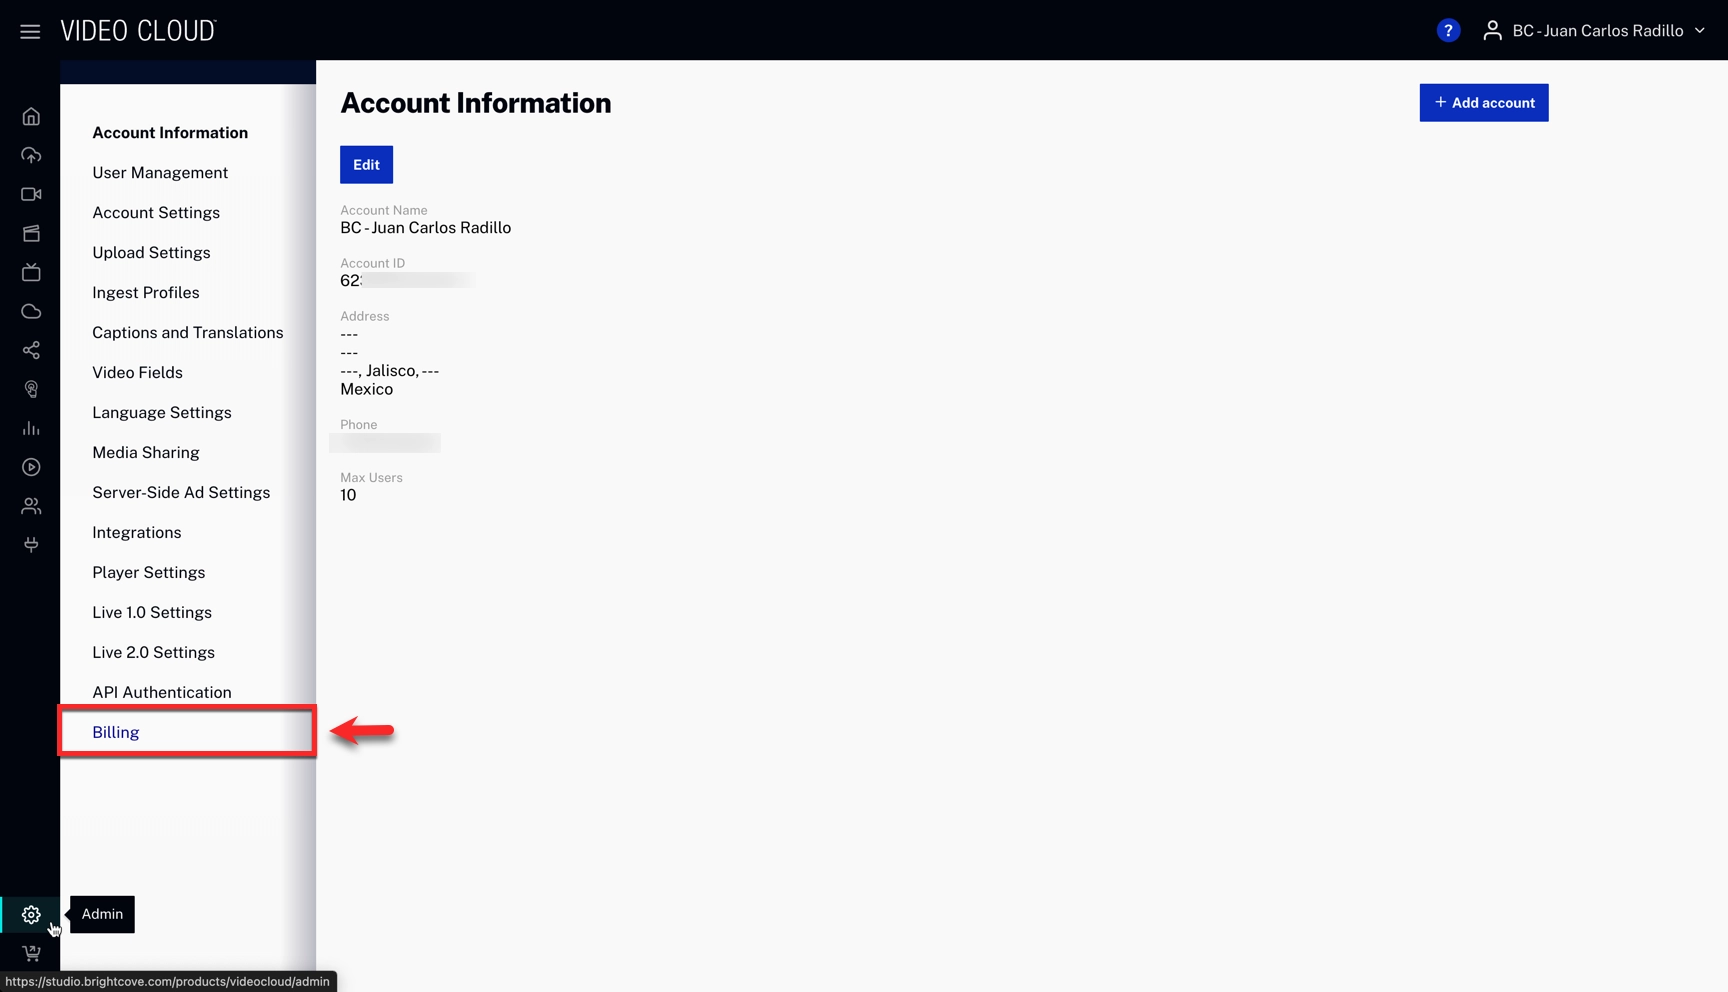Click the blue help question mark

tap(1447, 31)
